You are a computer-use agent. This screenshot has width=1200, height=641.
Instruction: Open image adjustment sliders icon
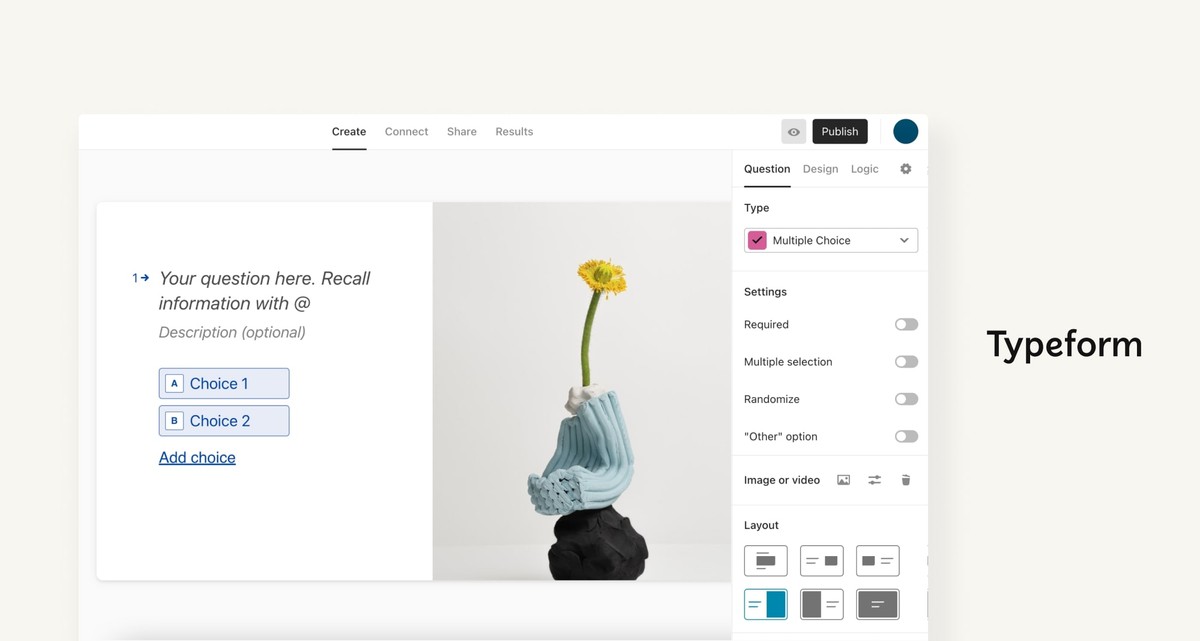click(x=875, y=480)
